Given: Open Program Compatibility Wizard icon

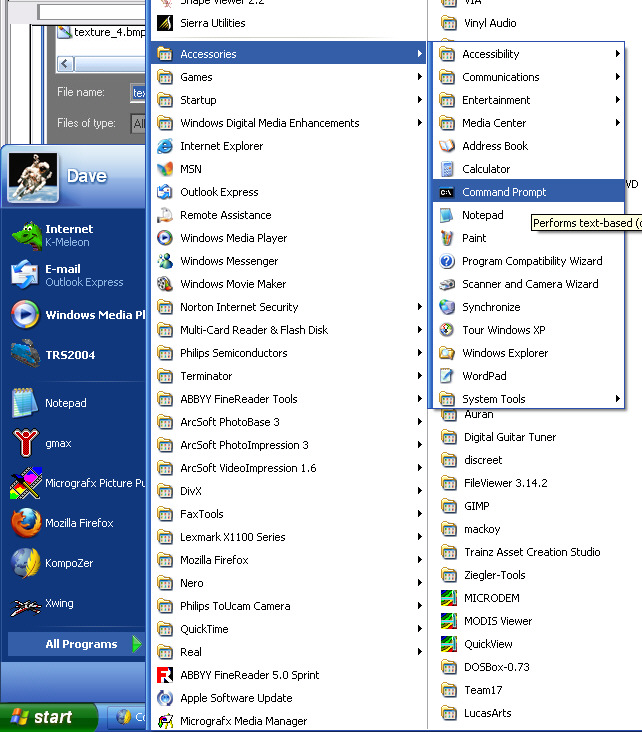Looking at the screenshot, I should (x=447, y=261).
